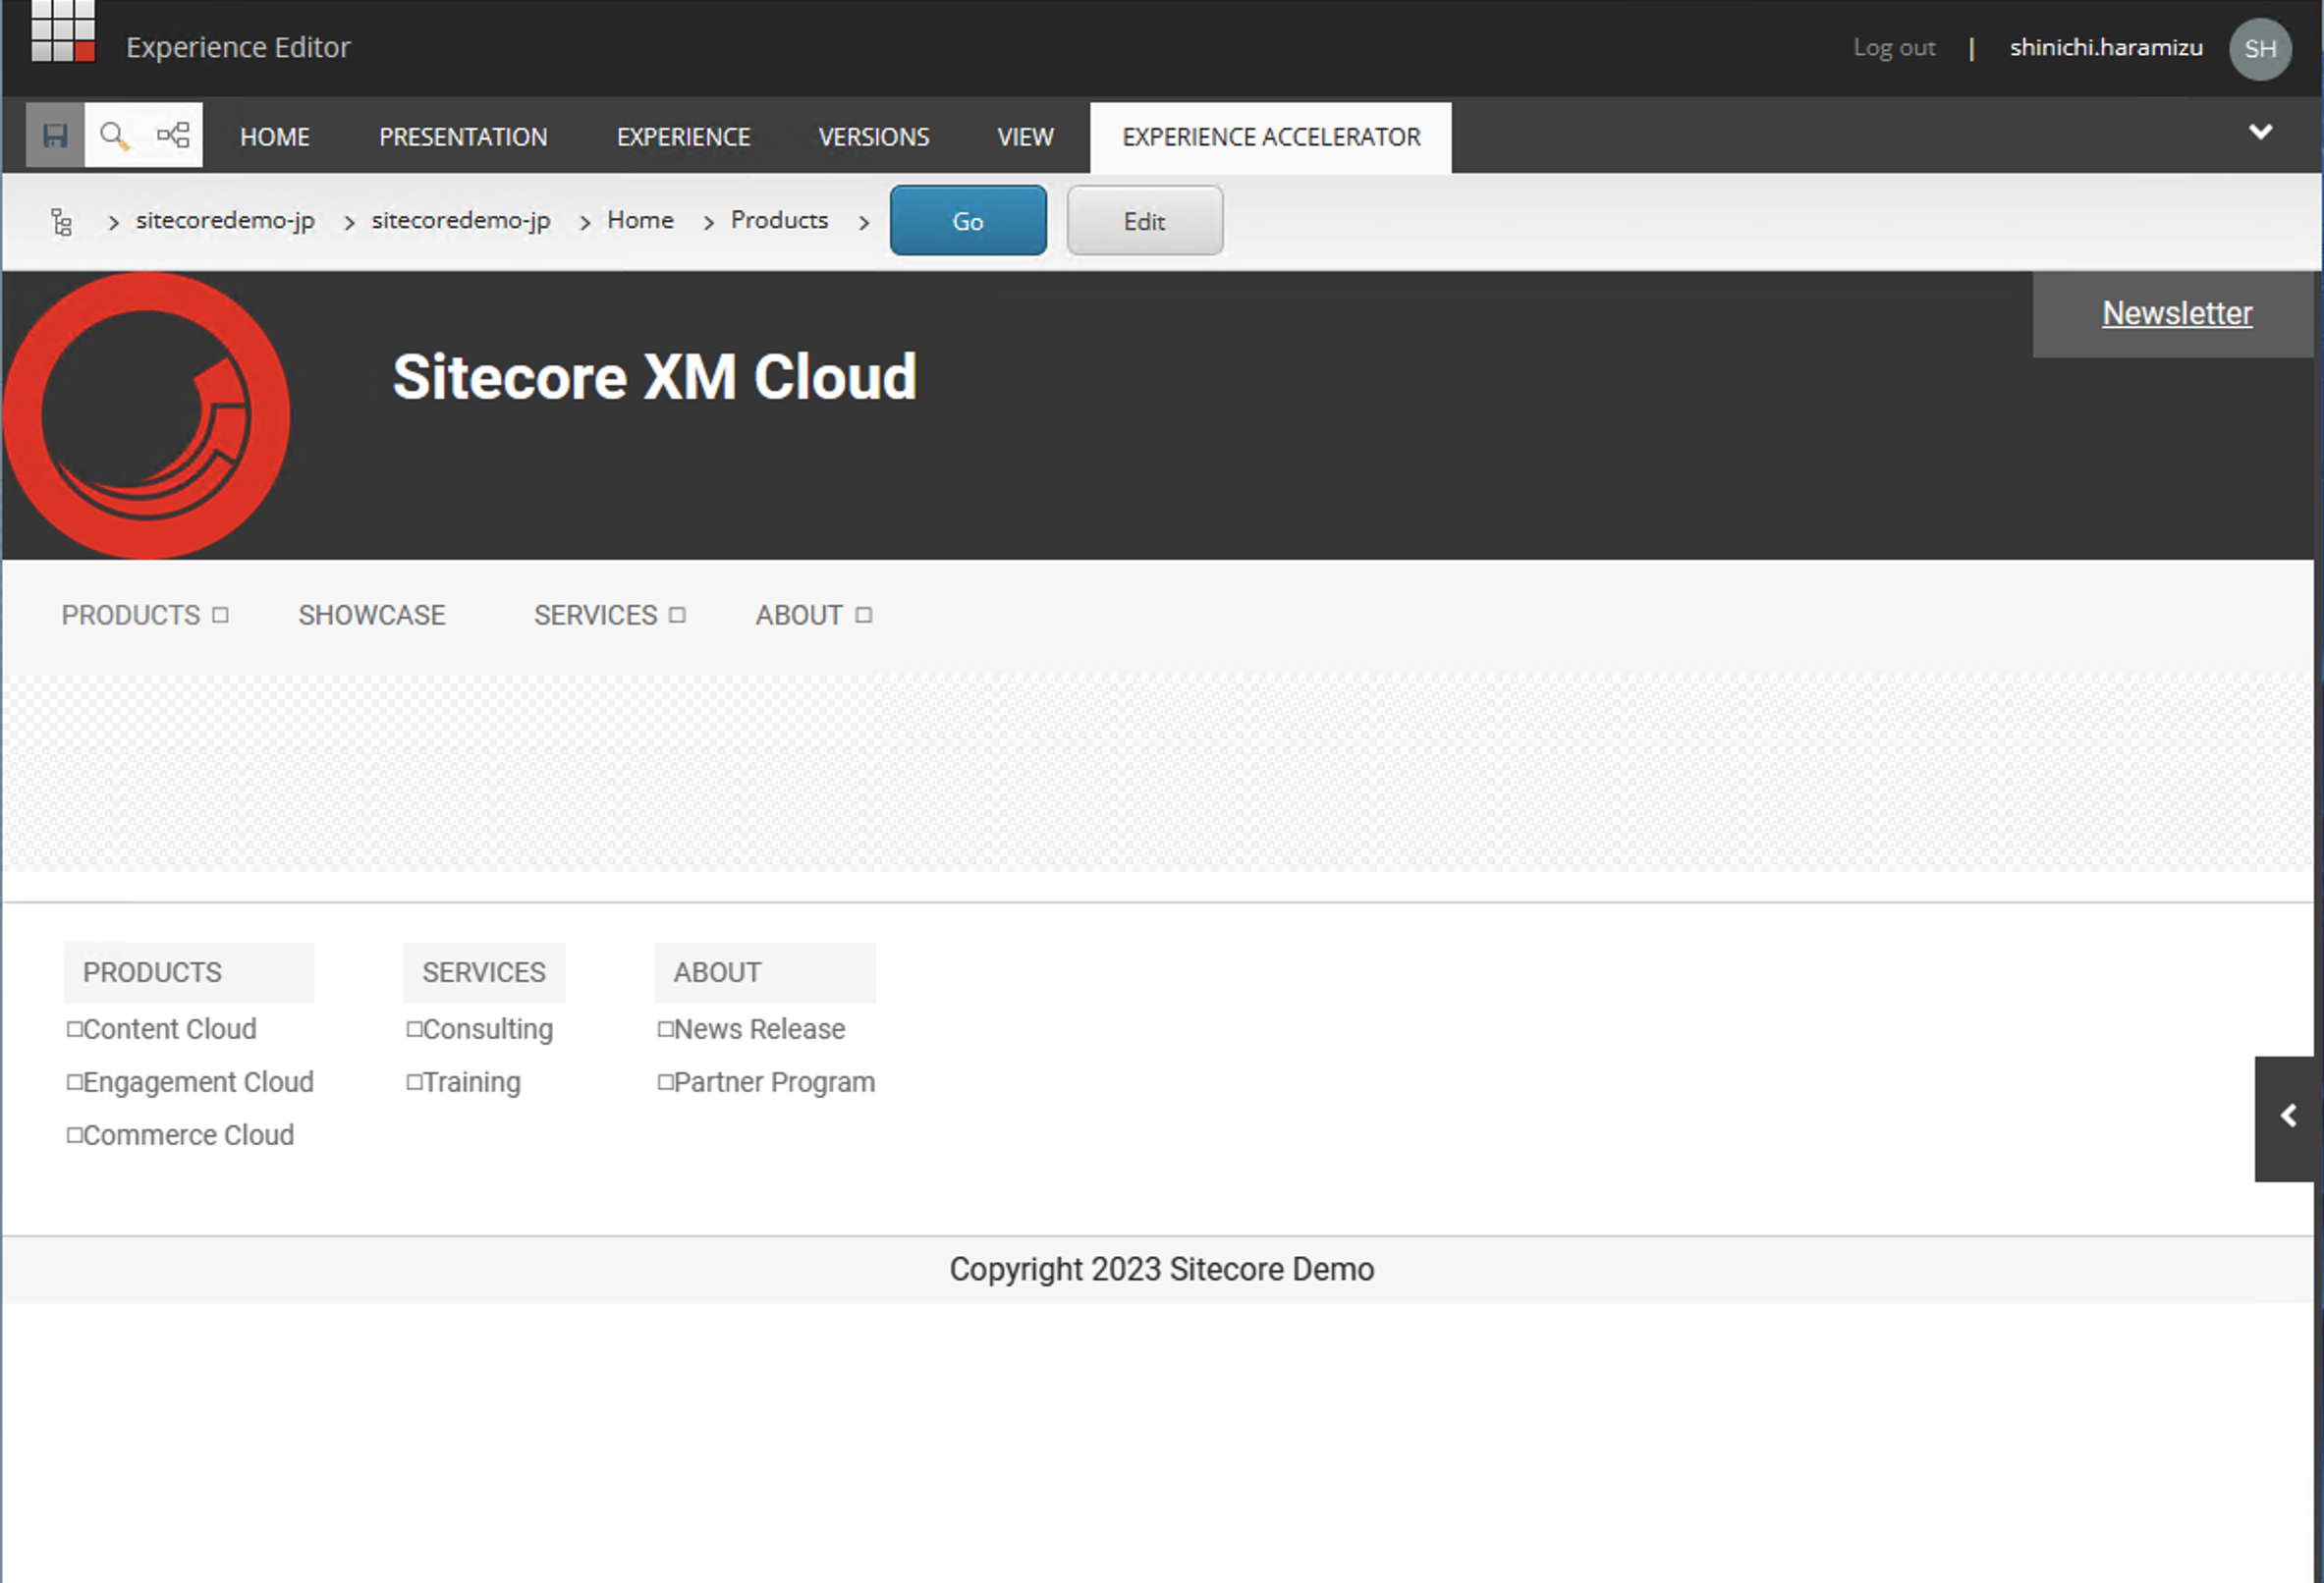The image size is (2324, 1583).
Task: Open footer SERVICES heading link
Action: 484,972
